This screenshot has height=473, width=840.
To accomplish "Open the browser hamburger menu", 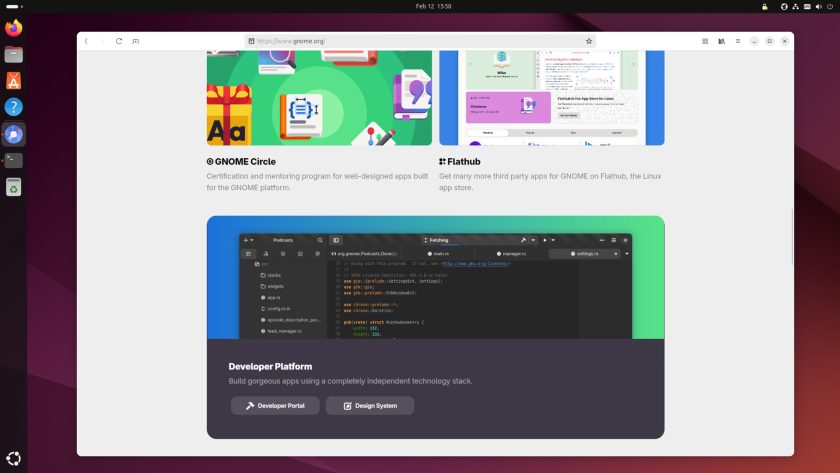I will pos(738,41).
